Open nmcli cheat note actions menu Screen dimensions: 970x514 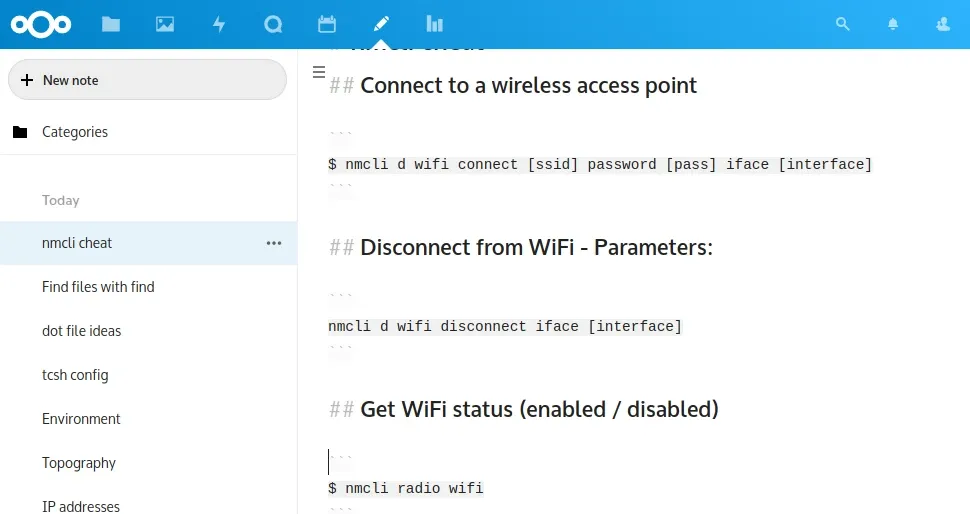274,243
